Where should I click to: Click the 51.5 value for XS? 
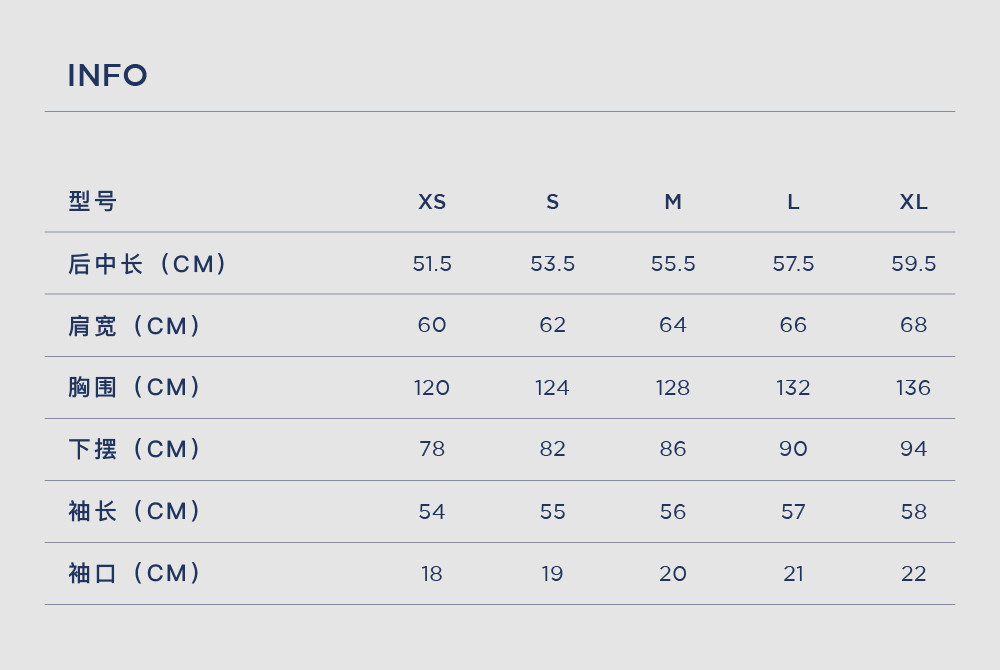pos(432,264)
